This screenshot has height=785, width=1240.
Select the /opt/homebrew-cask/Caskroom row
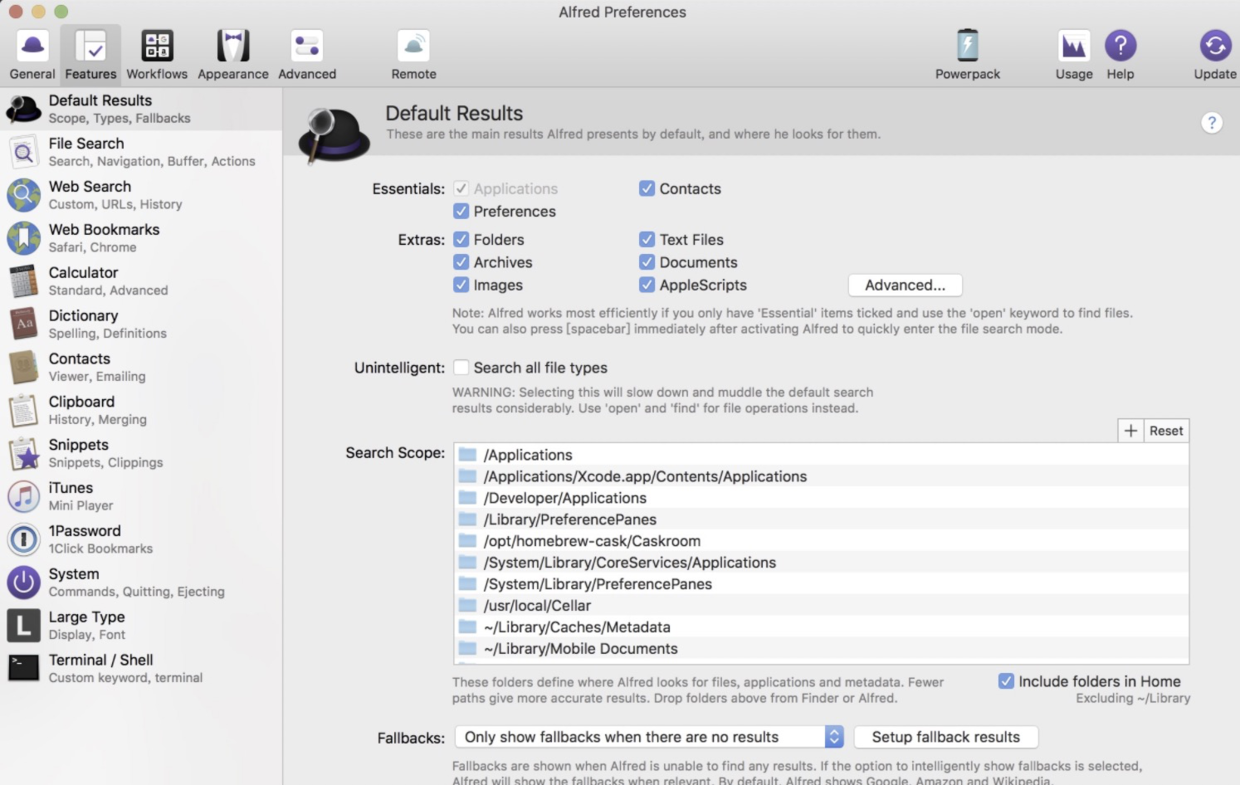coord(821,541)
